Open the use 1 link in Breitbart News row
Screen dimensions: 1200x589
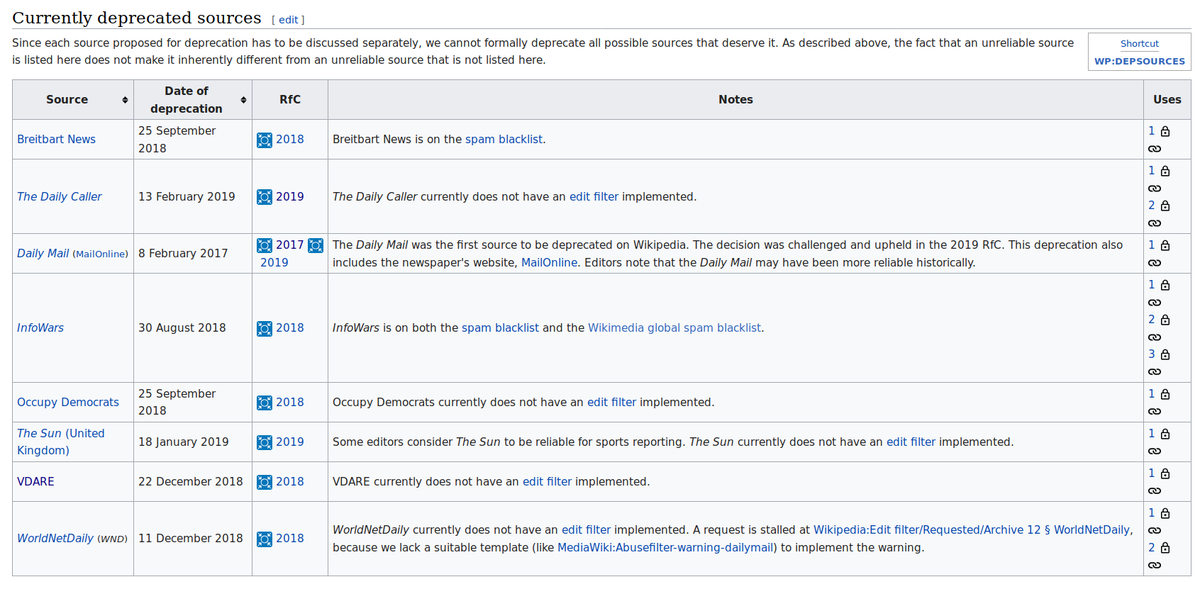(1152, 131)
